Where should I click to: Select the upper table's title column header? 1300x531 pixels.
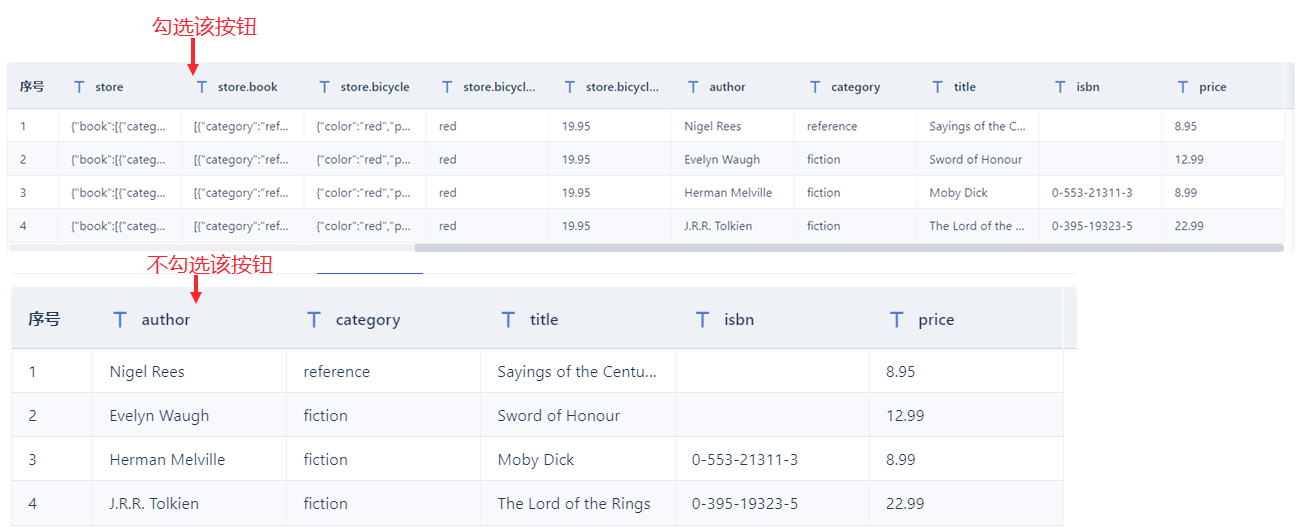[964, 87]
